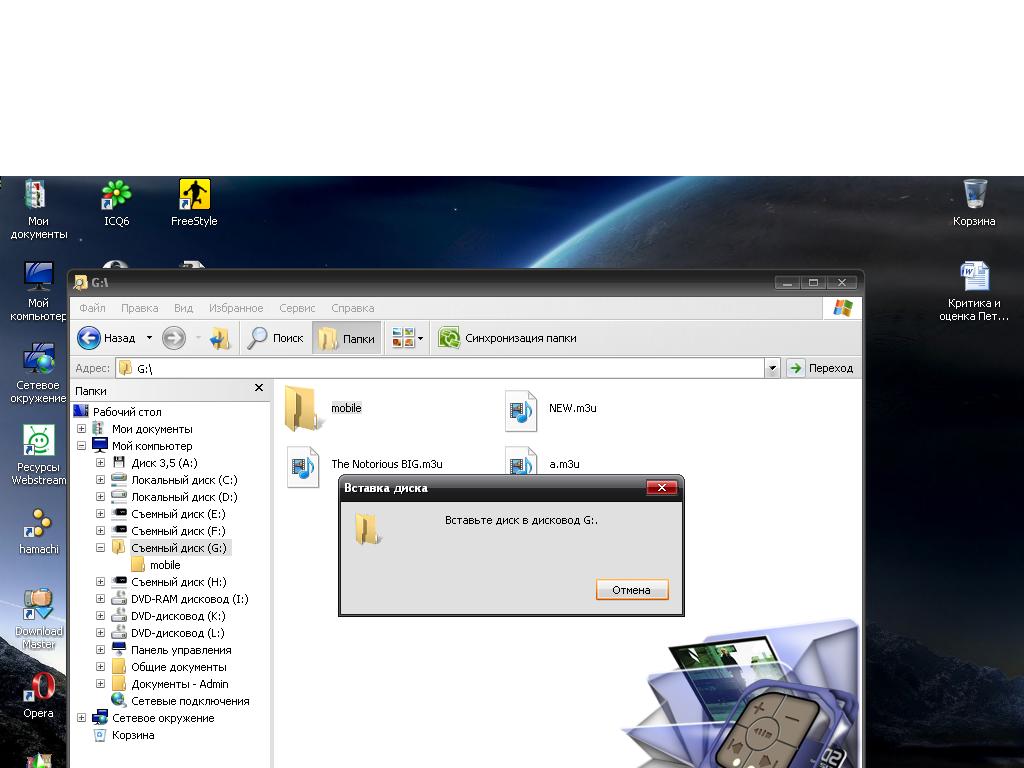Image resolution: width=1024 pixels, height=768 pixels.
Task: Click the Up folder toolbar icon
Action: [220, 338]
